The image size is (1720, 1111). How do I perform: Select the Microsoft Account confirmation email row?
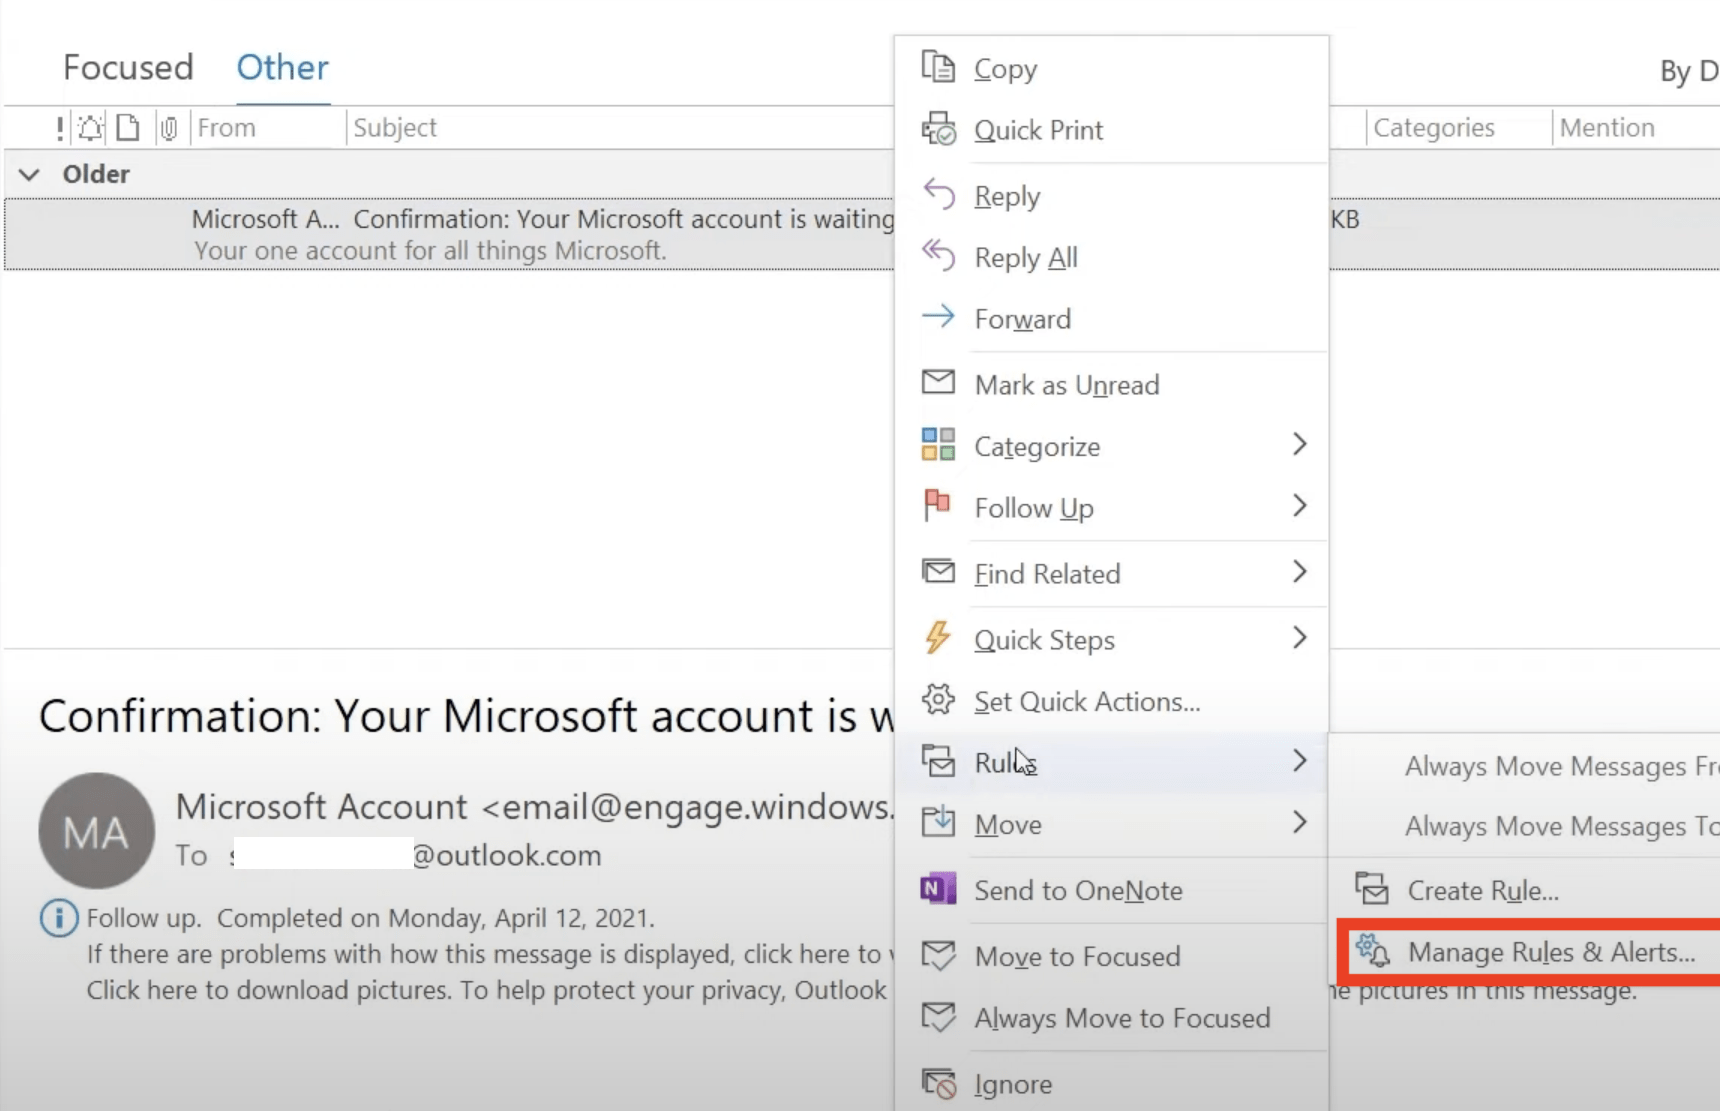pos(450,234)
